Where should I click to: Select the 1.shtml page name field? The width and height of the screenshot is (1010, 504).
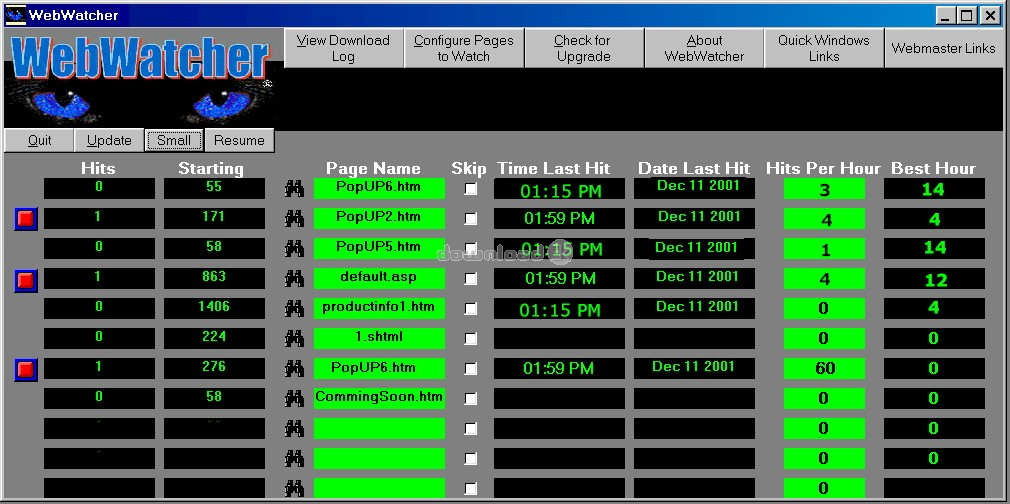(x=379, y=338)
